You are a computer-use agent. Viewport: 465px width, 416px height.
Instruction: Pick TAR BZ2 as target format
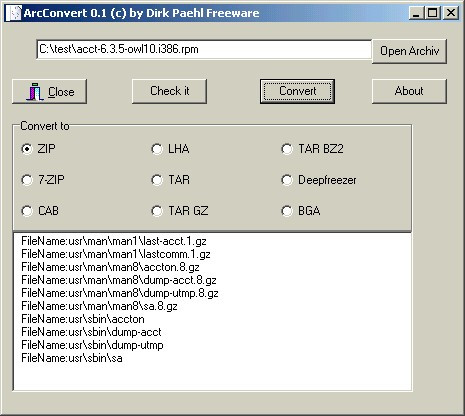[x=312, y=149]
